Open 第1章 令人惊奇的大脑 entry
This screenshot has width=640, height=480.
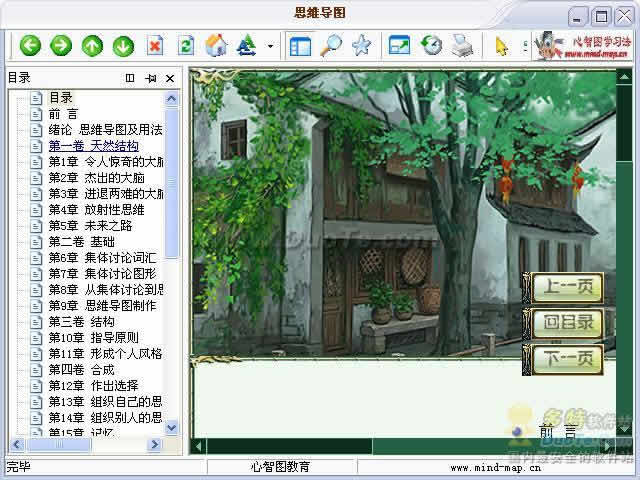[x=106, y=162]
